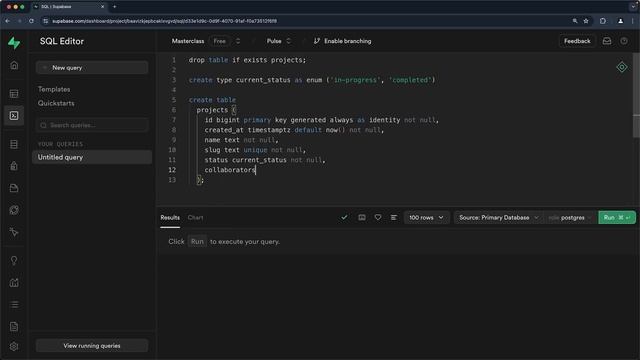Viewport: 640px width, 360px height.
Task: Click 'current_status' on editor line 3
Action: [x=263, y=80]
